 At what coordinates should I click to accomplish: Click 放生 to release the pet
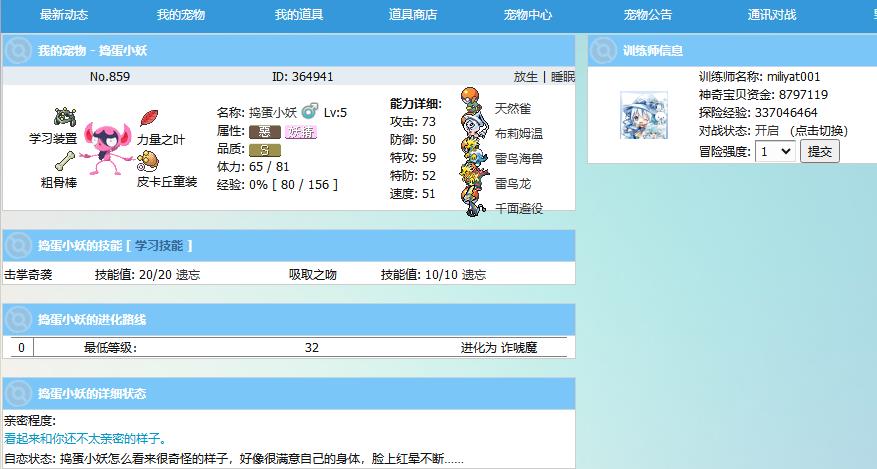tap(526, 77)
